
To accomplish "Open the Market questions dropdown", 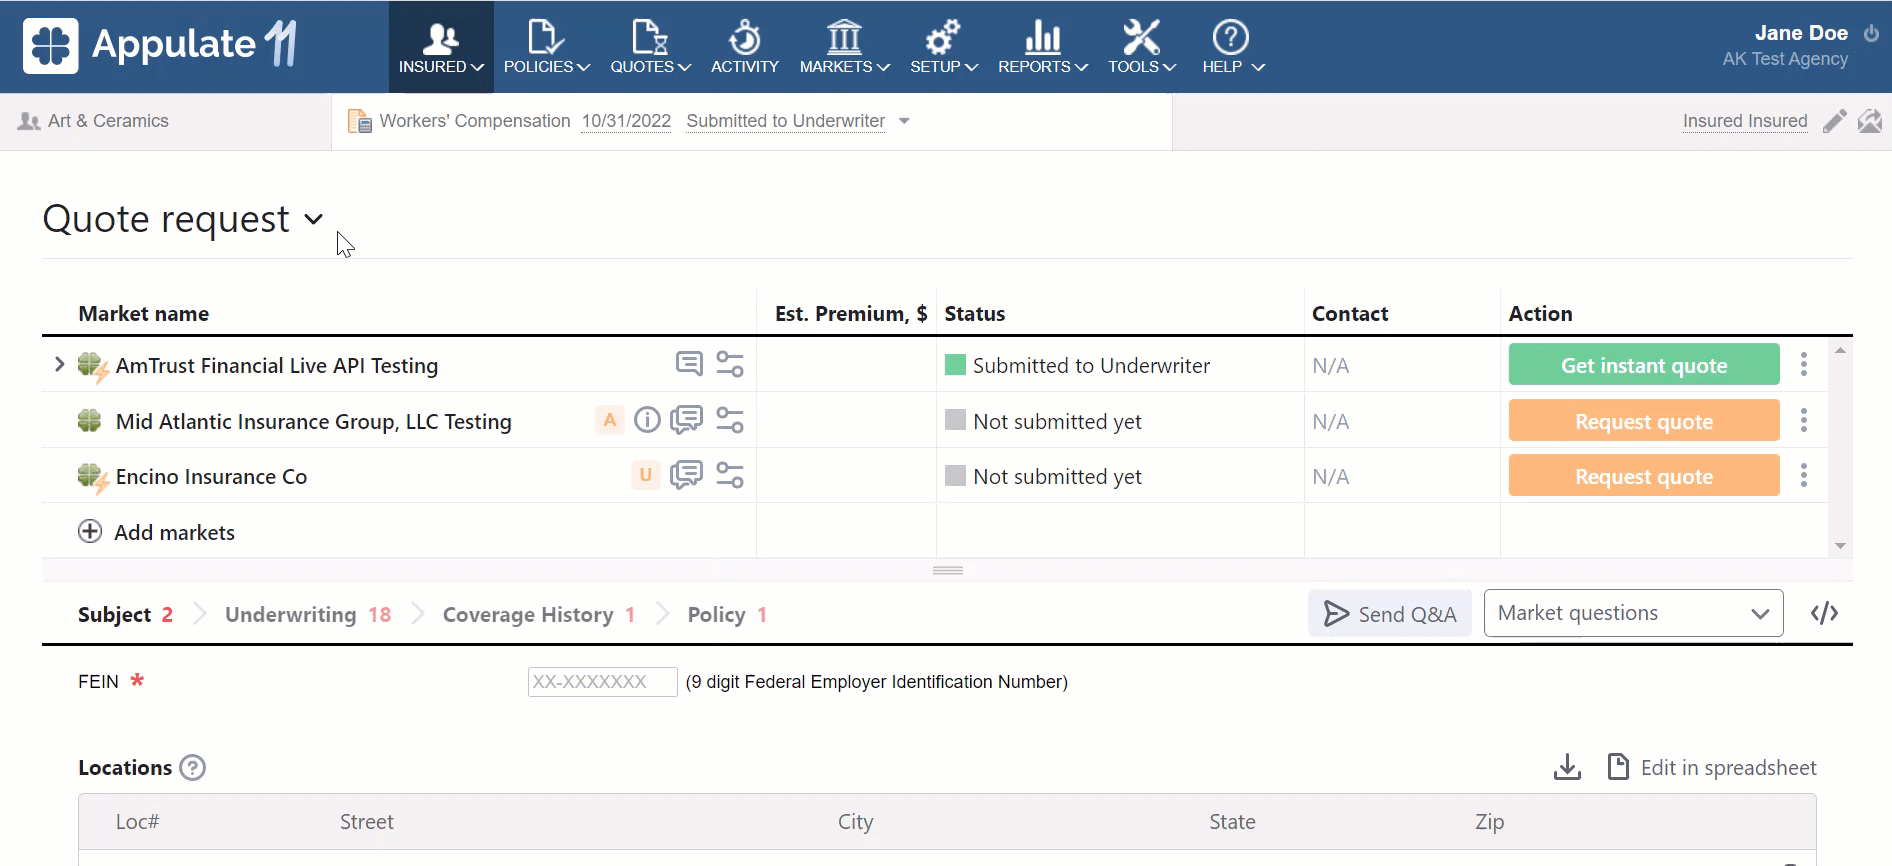I will point(1633,613).
